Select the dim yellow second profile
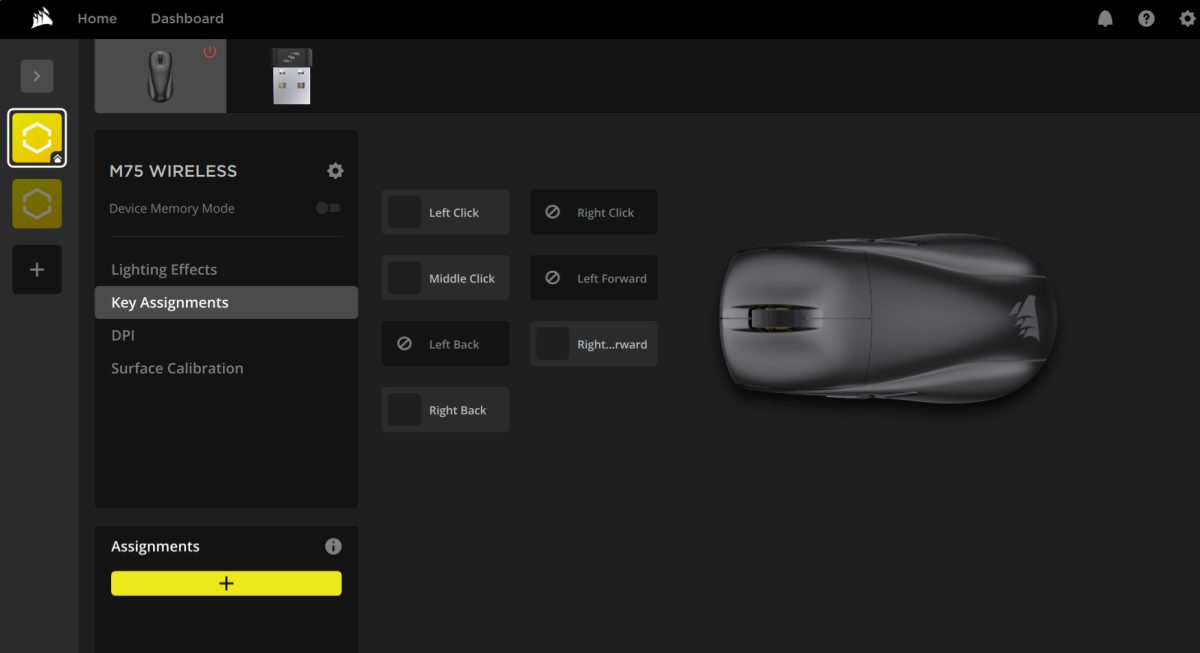1200x653 pixels. click(37, 204)
